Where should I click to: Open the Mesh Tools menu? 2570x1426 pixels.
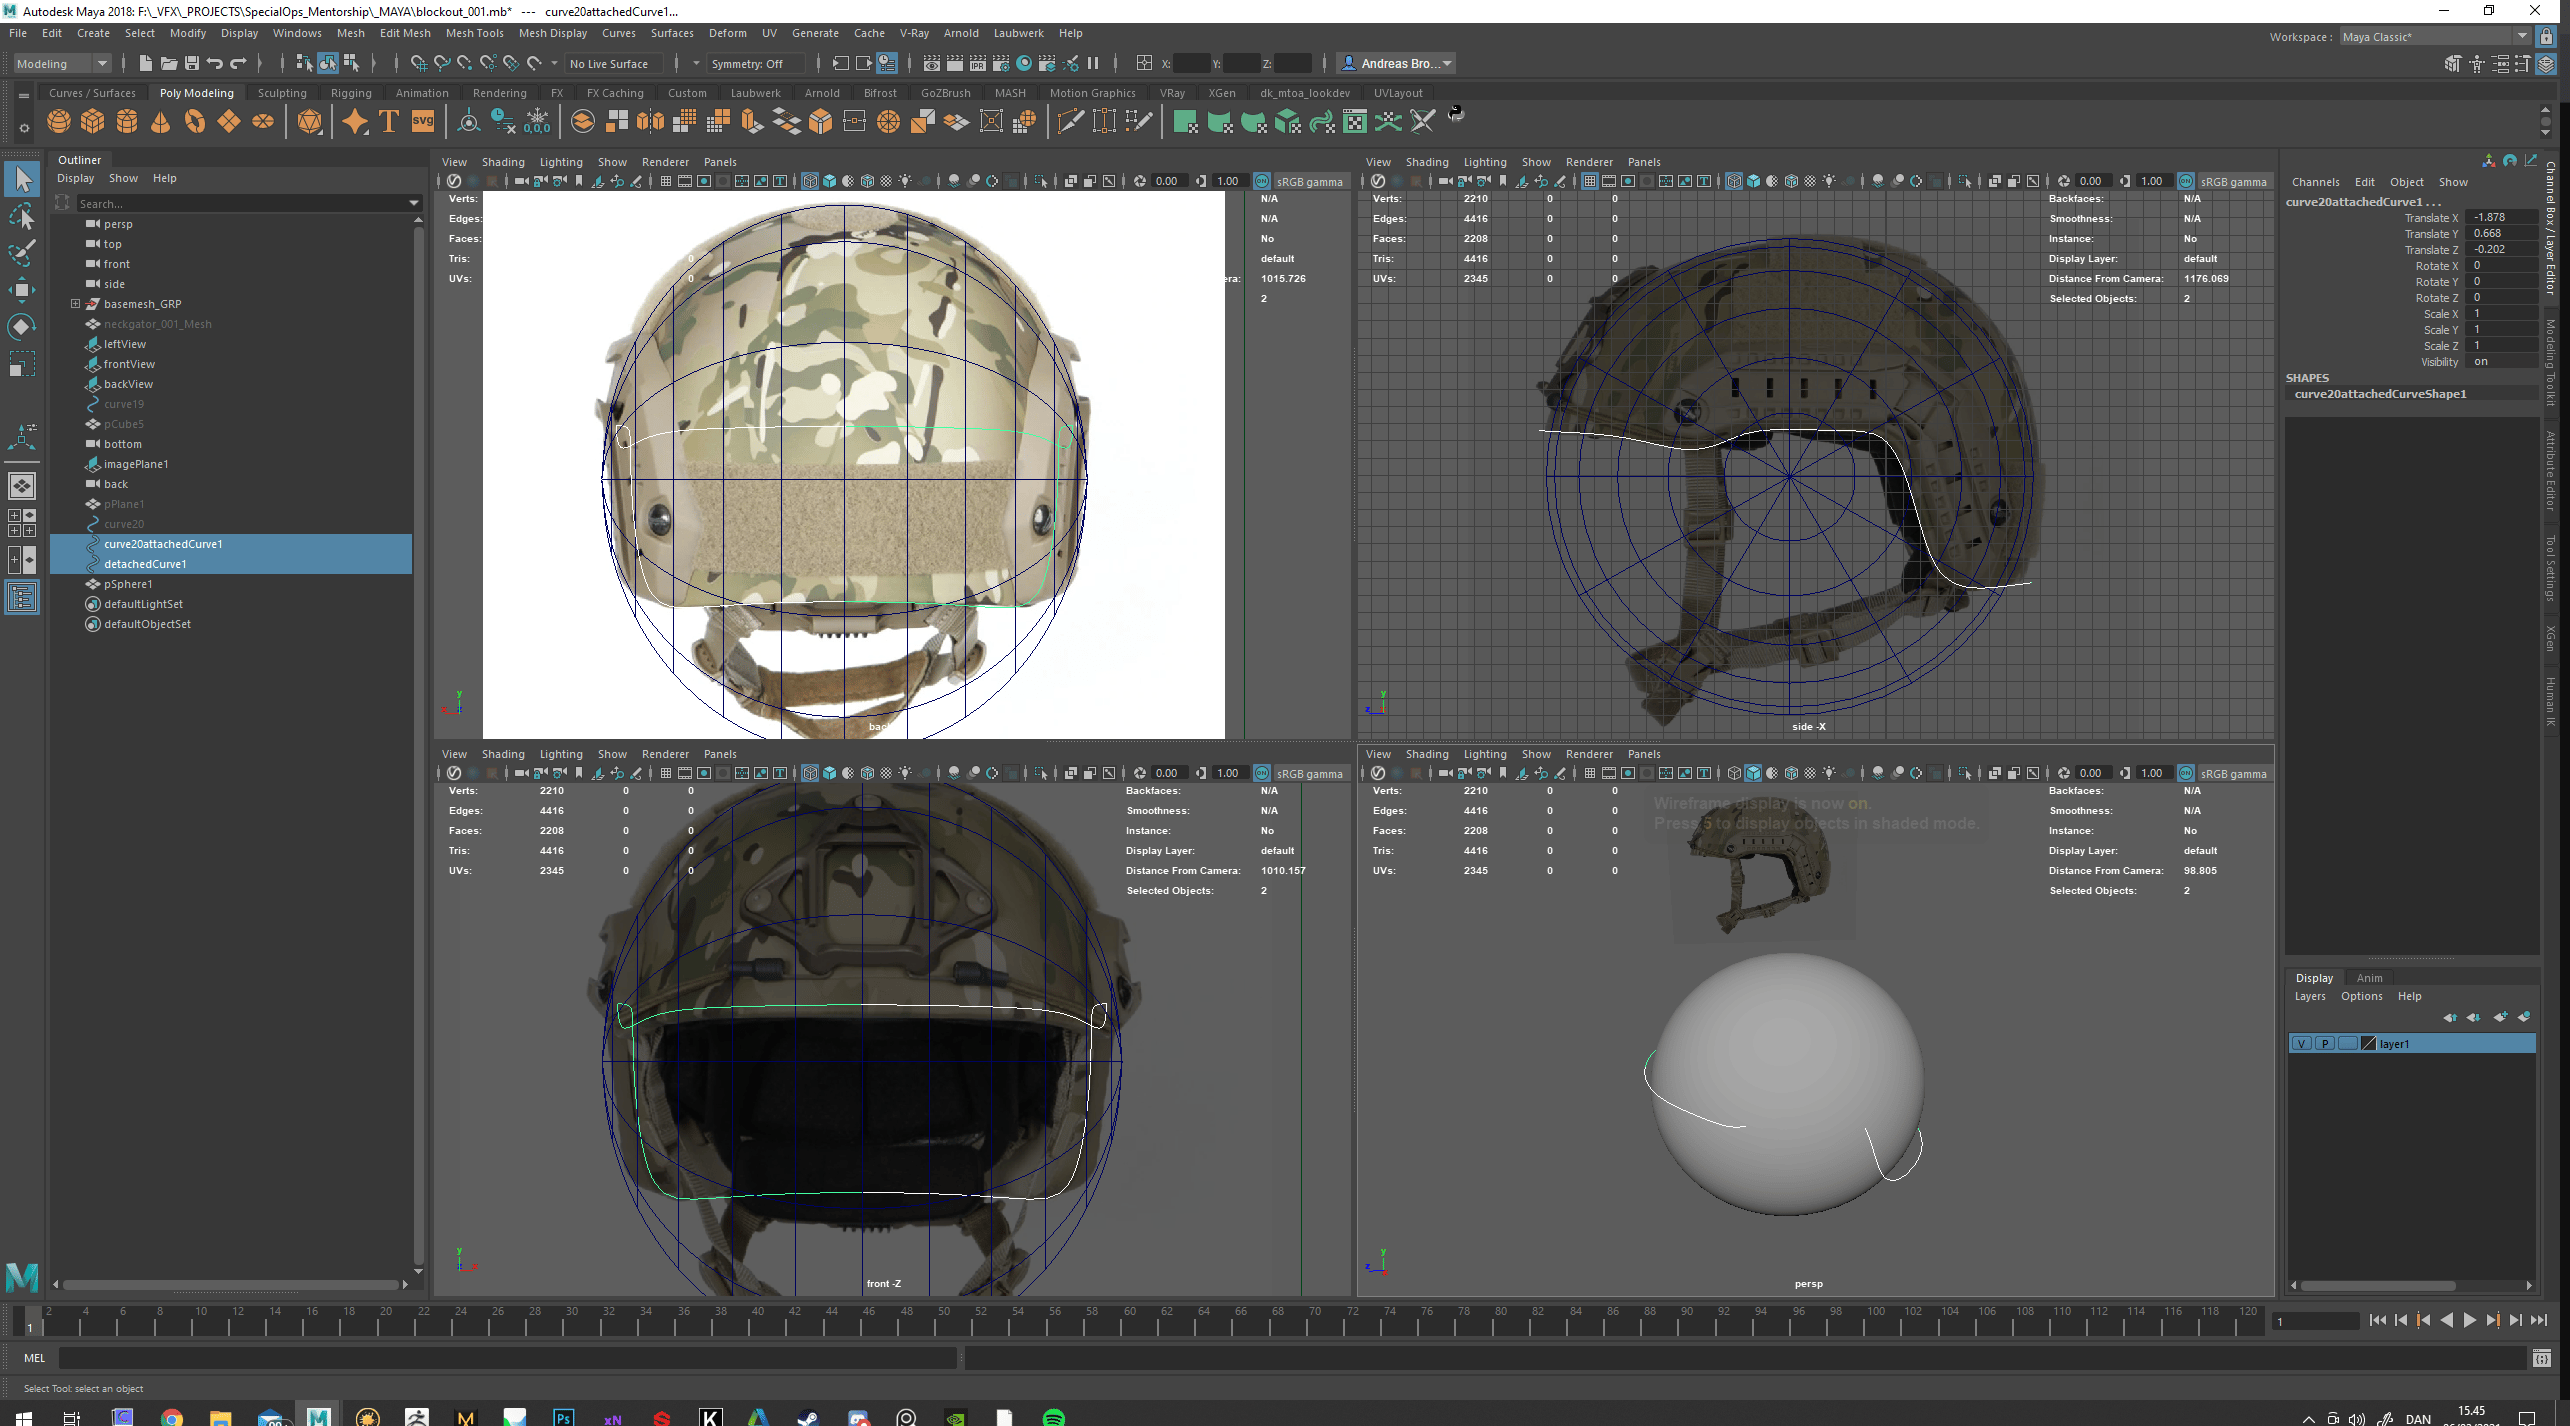tap(474, 33)
